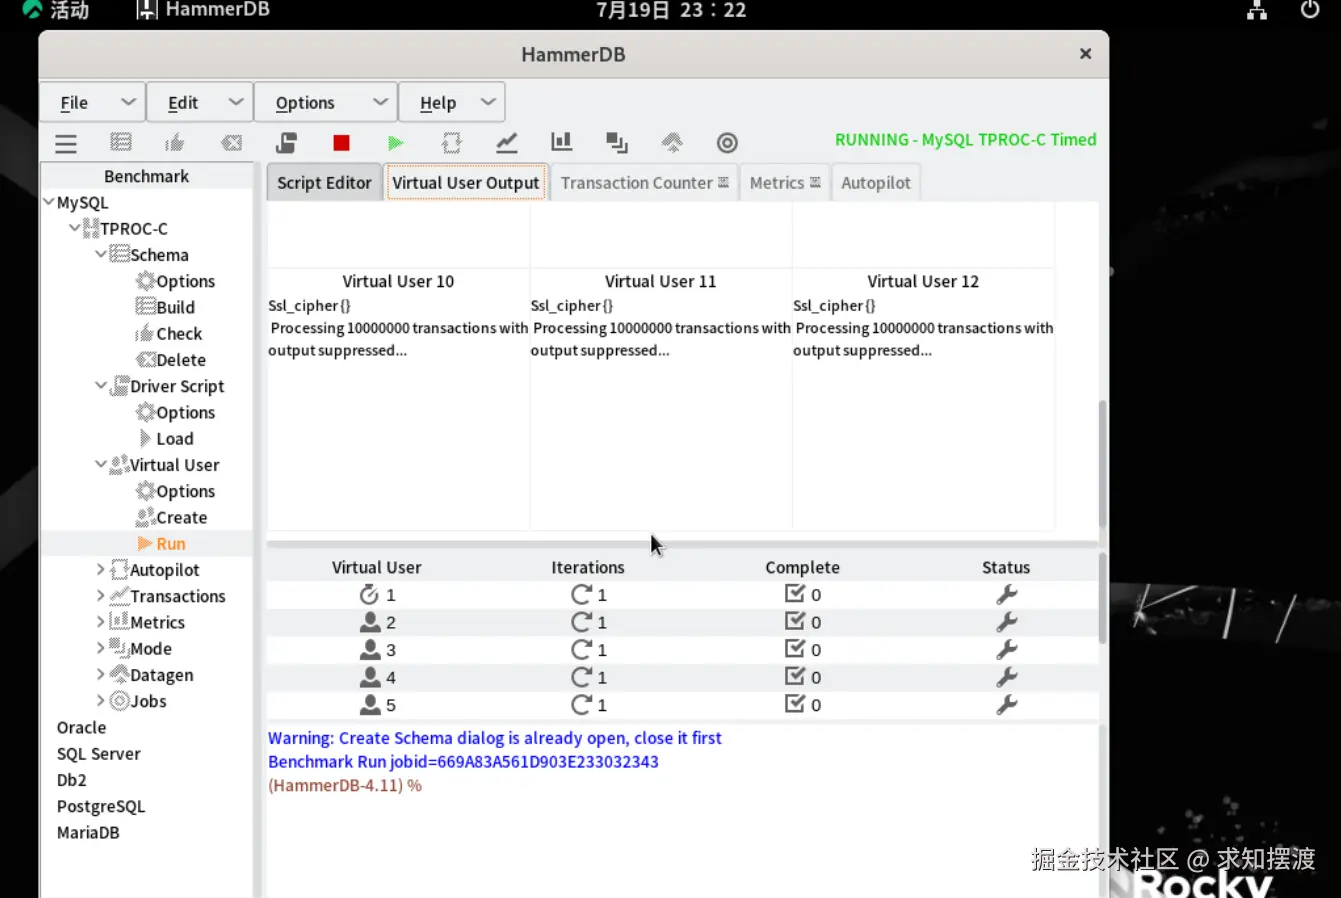1341x898 pixels.
Task: Expand the Datagen tree branch
Action: [x=101, y=674]
